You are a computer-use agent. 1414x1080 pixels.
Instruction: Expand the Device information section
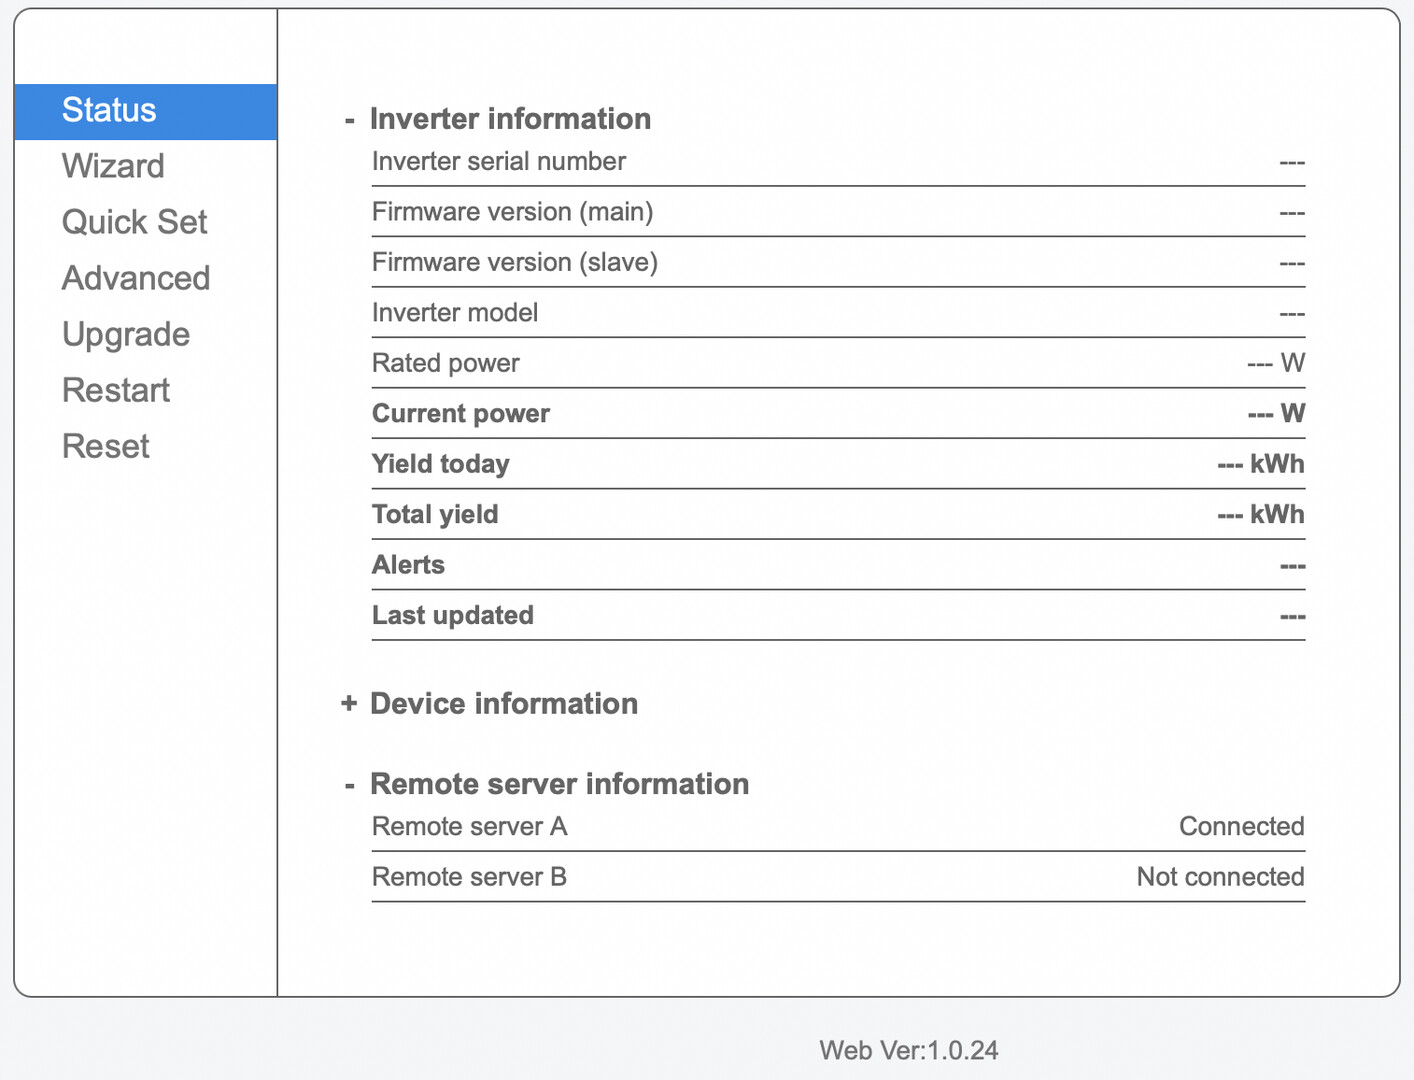click(x=349, y=704)
